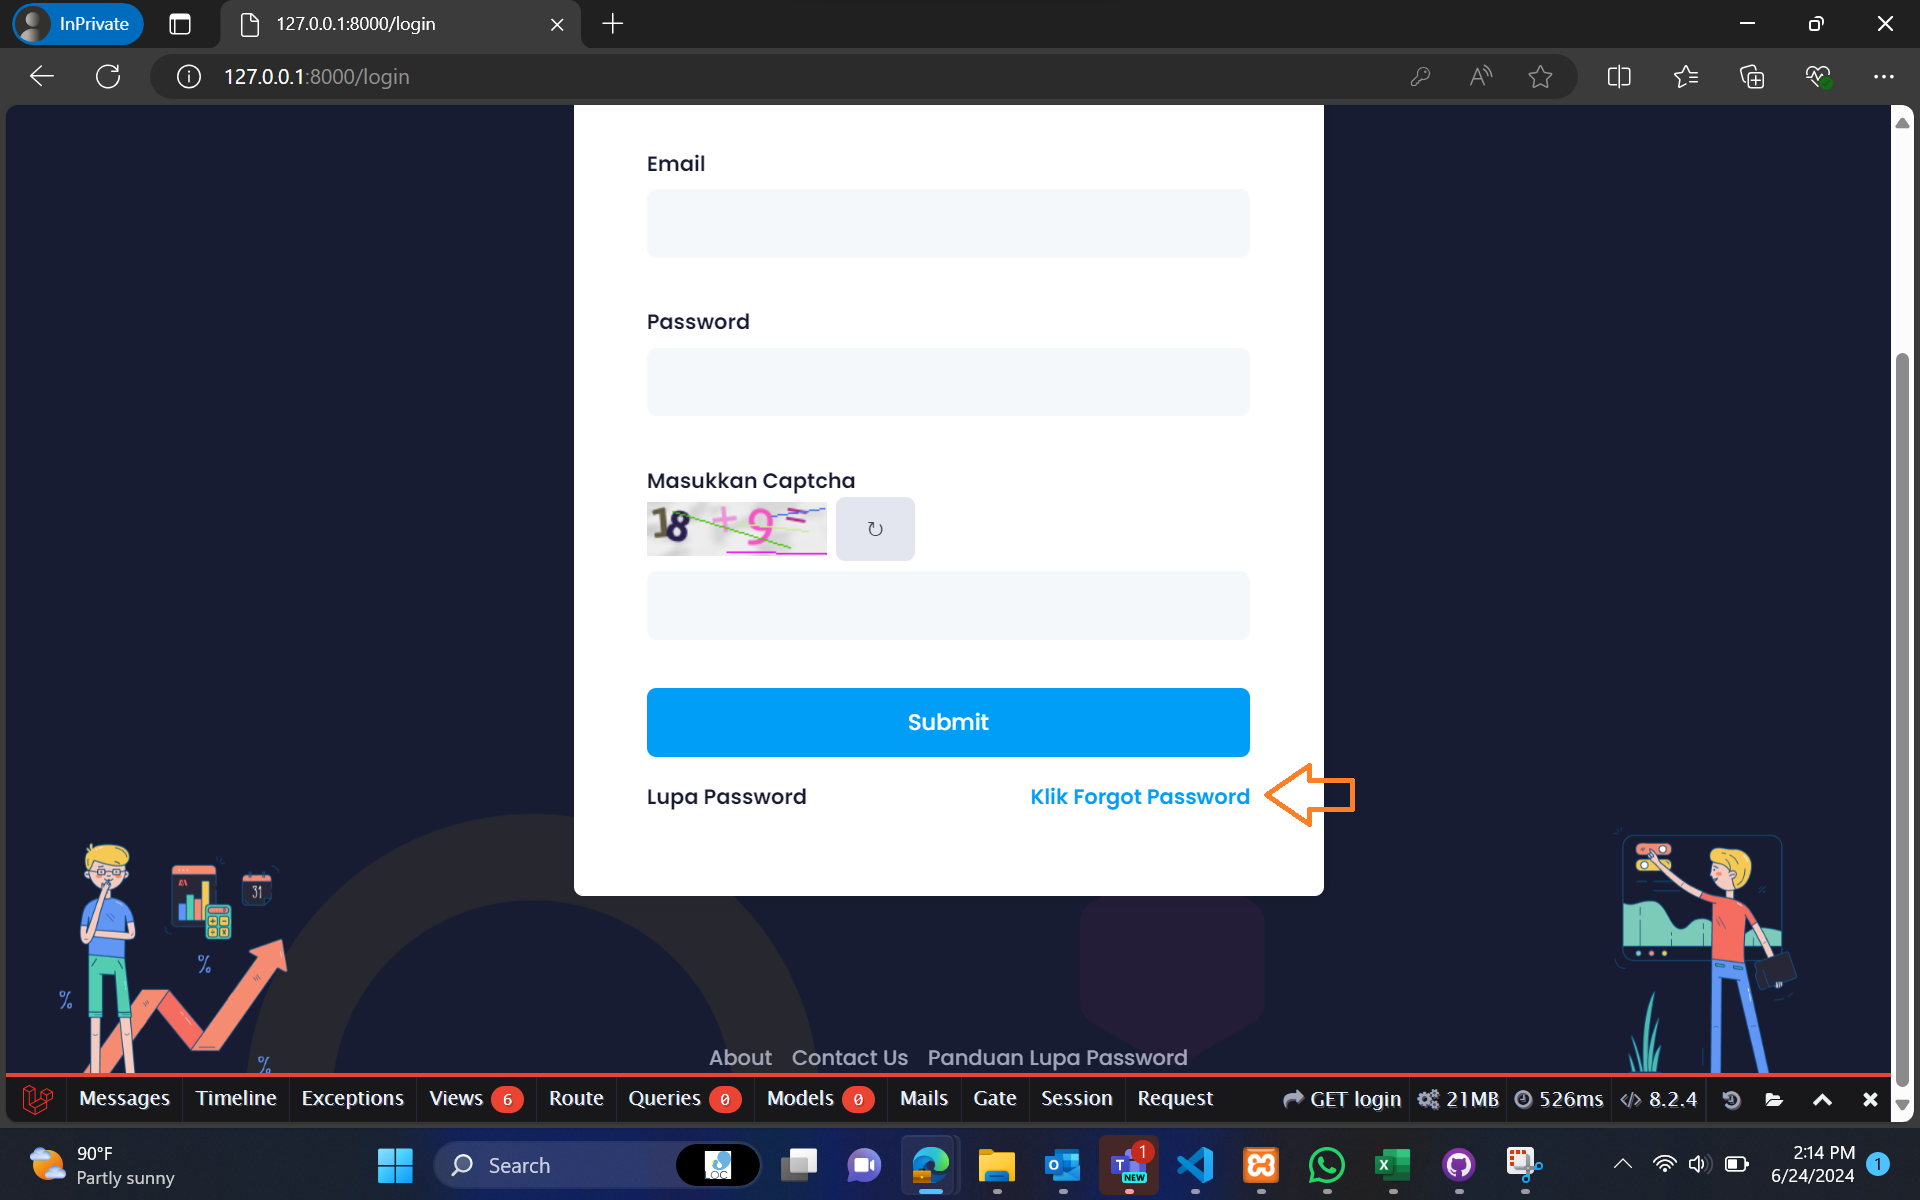Open the About footer link
The width and height of the screenshot is (1920, 1200).
pos(740,1057)
